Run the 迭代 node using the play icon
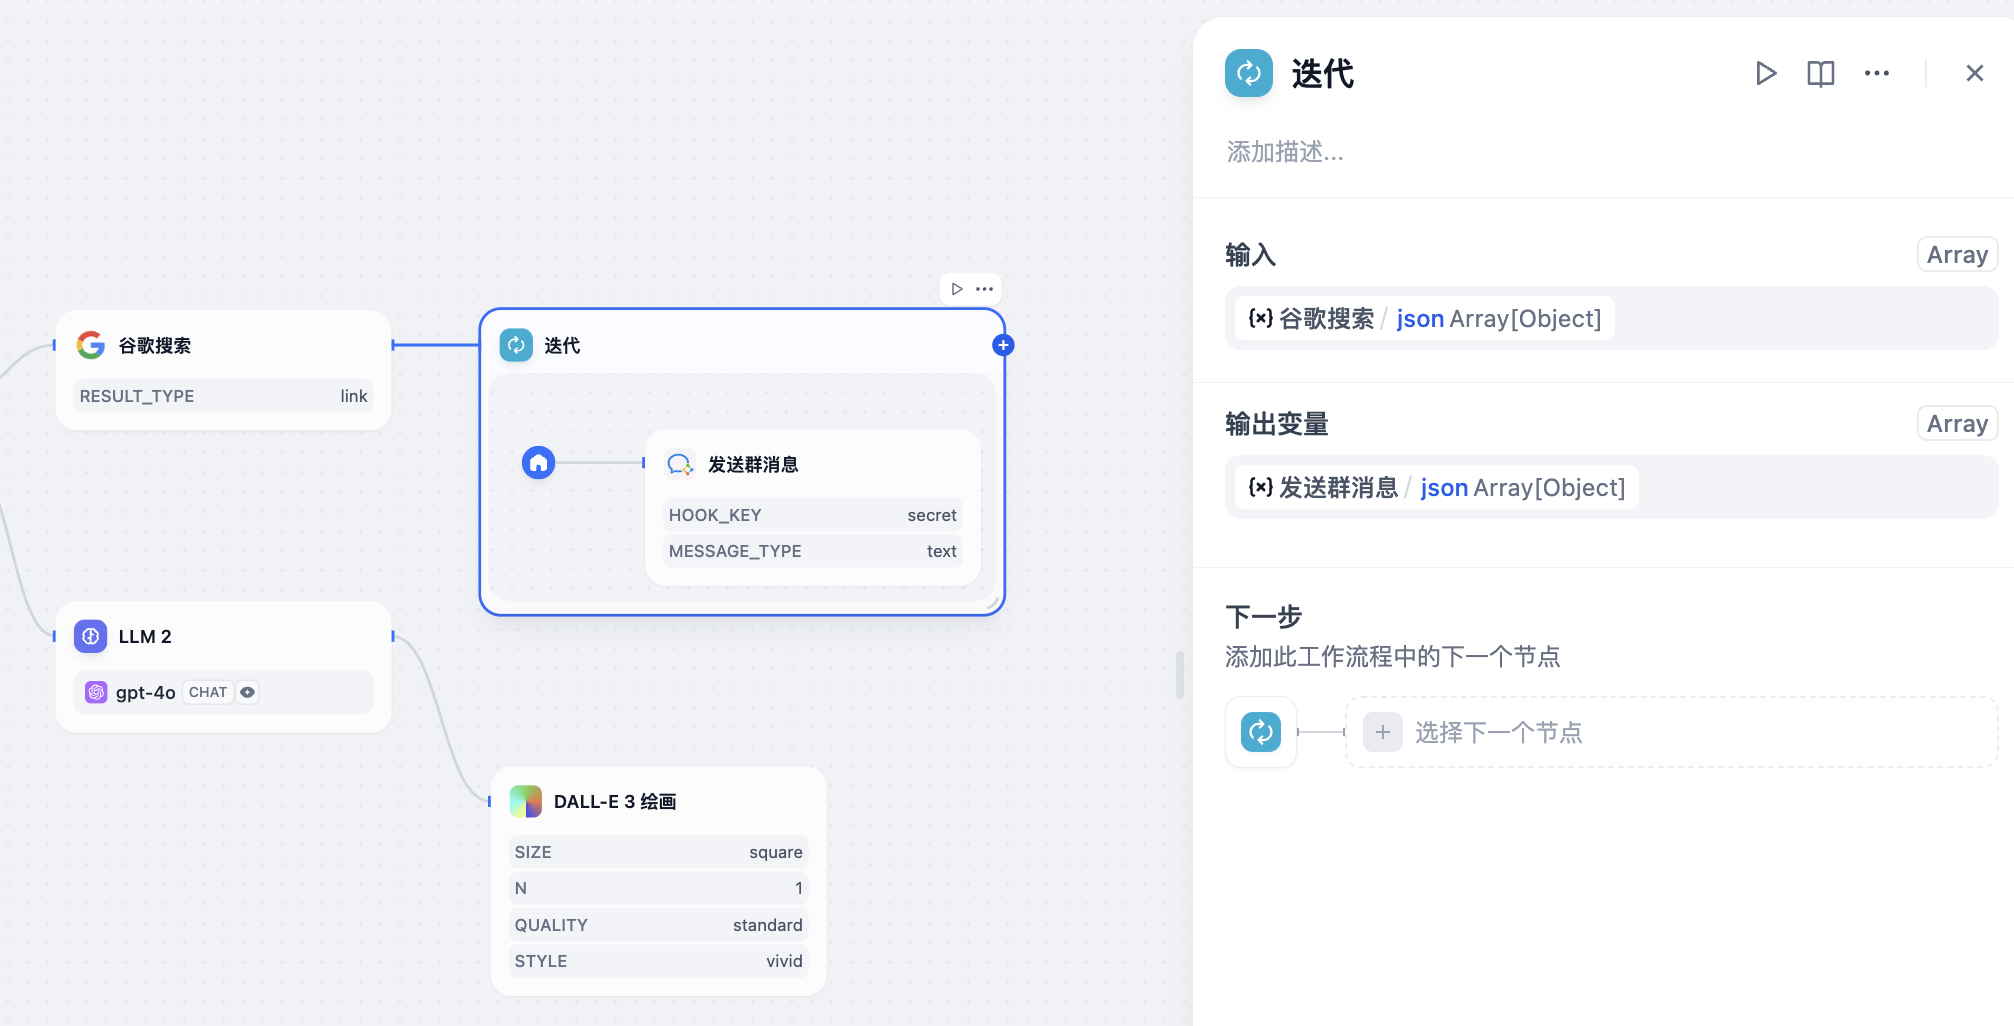2014x1026 pixels. coord(1766,73)
